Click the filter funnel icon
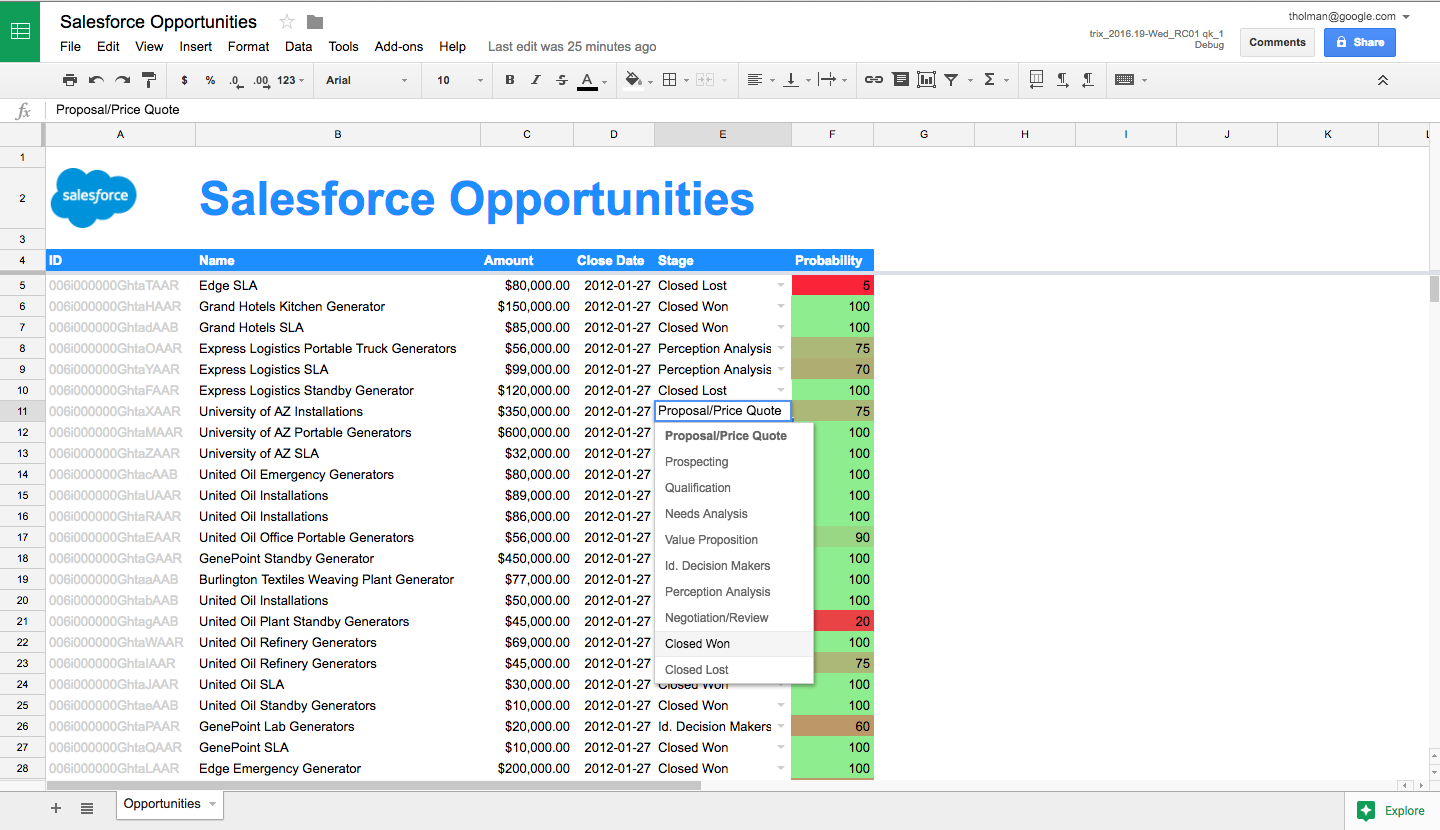The width and height of the screenshot is (1440, 830). [951, 80]
